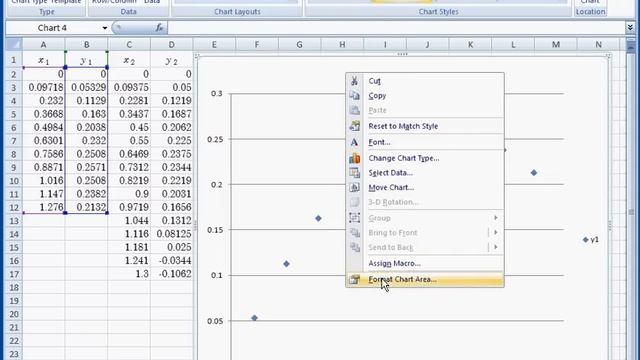
Task: Click the chart data point near 0.05
Action: pos(254,318)
